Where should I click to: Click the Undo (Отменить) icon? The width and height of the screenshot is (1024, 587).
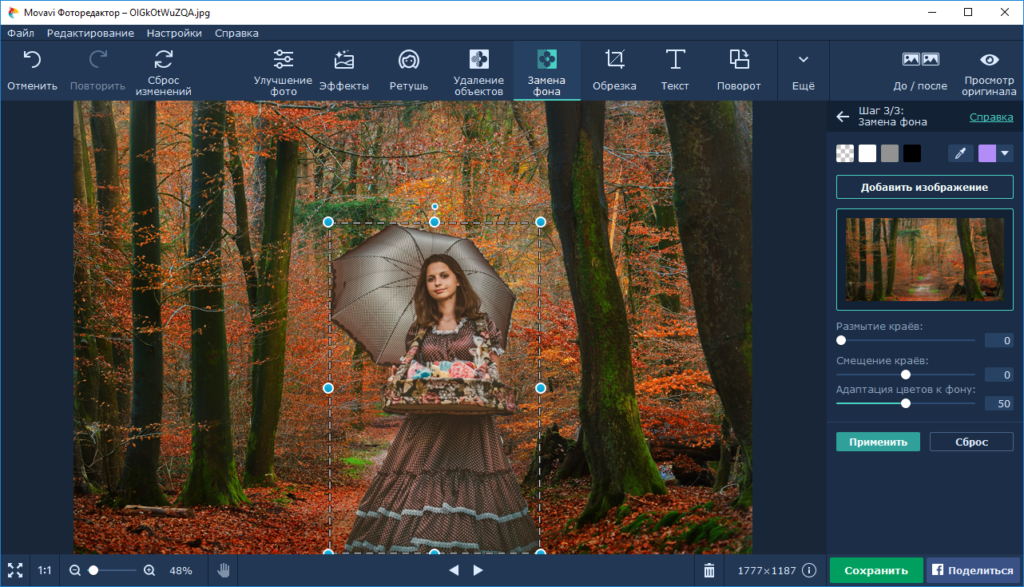[32, 60]
